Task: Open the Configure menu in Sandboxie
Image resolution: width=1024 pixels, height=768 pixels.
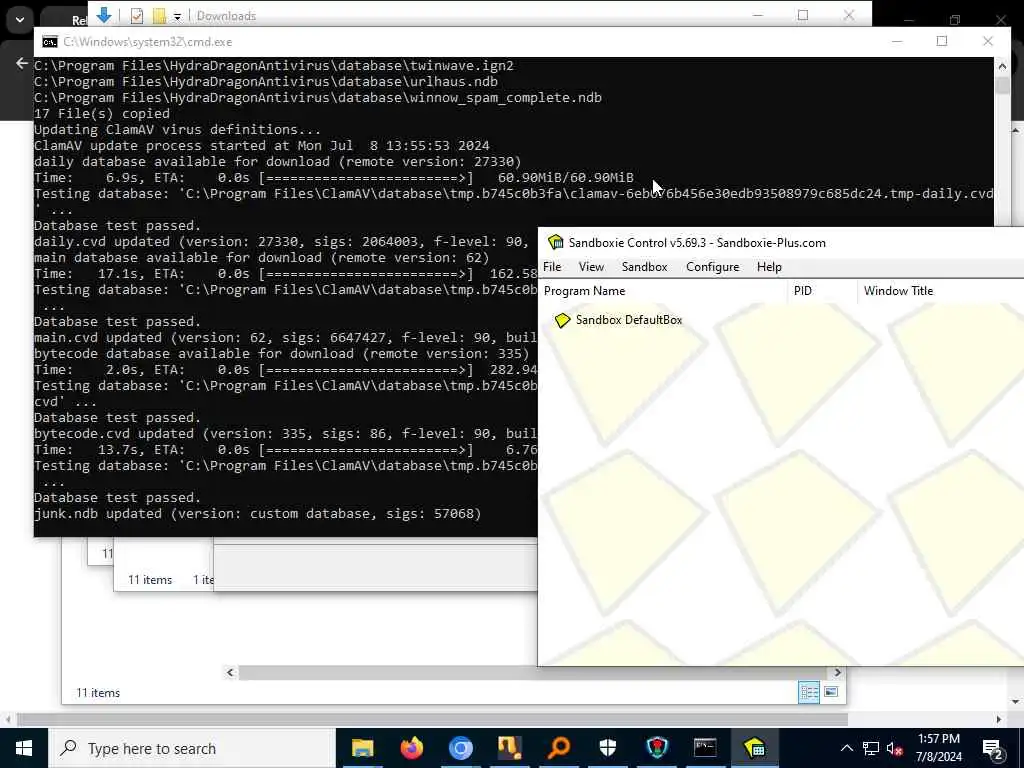Action: pos(712,266)
